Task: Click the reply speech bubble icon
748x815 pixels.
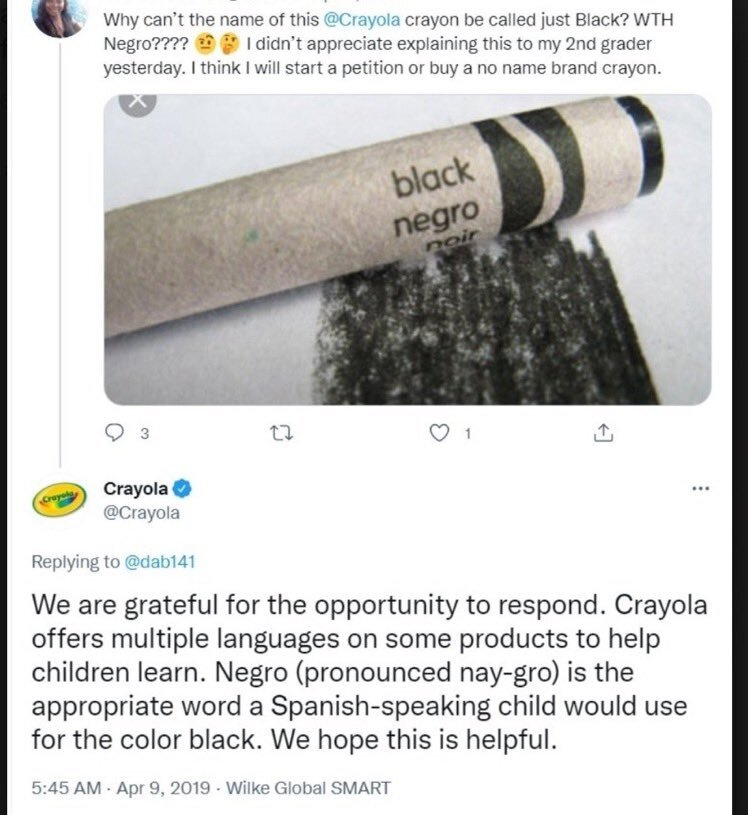Action: click(x=113, y=434)
